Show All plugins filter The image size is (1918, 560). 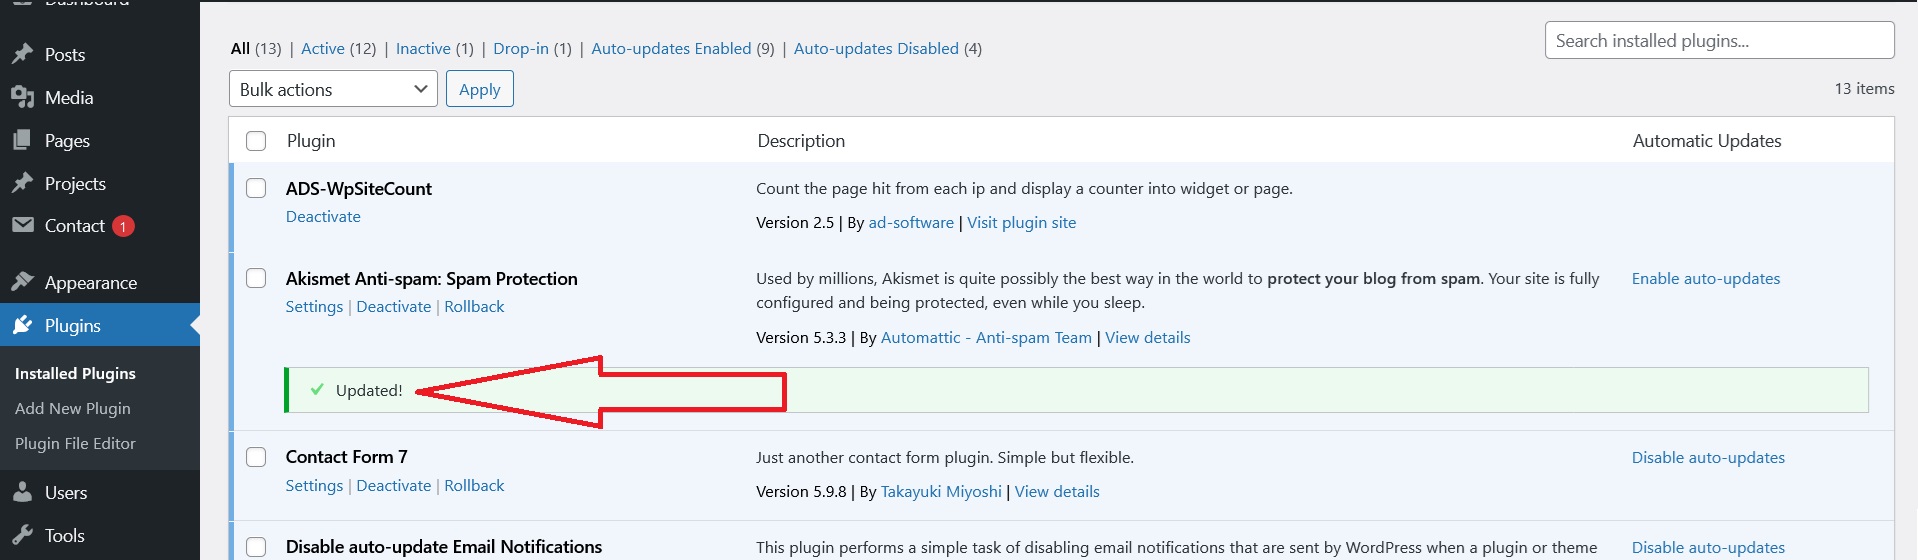click(x=240, y=48)
